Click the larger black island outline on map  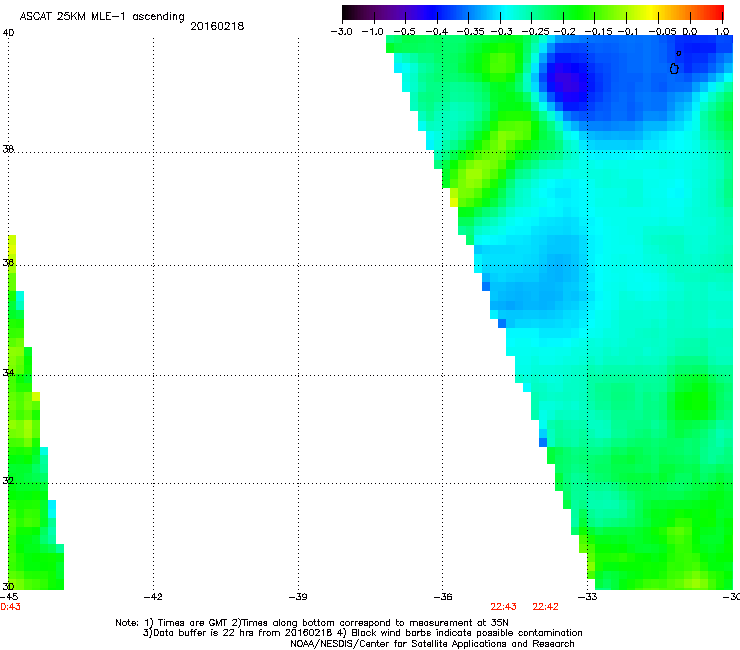[674, 68]
